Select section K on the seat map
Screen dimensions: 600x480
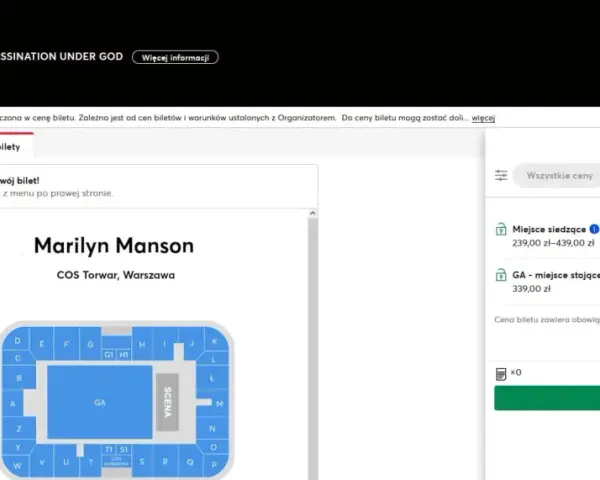pyautogui.click(x=215, y=340)
